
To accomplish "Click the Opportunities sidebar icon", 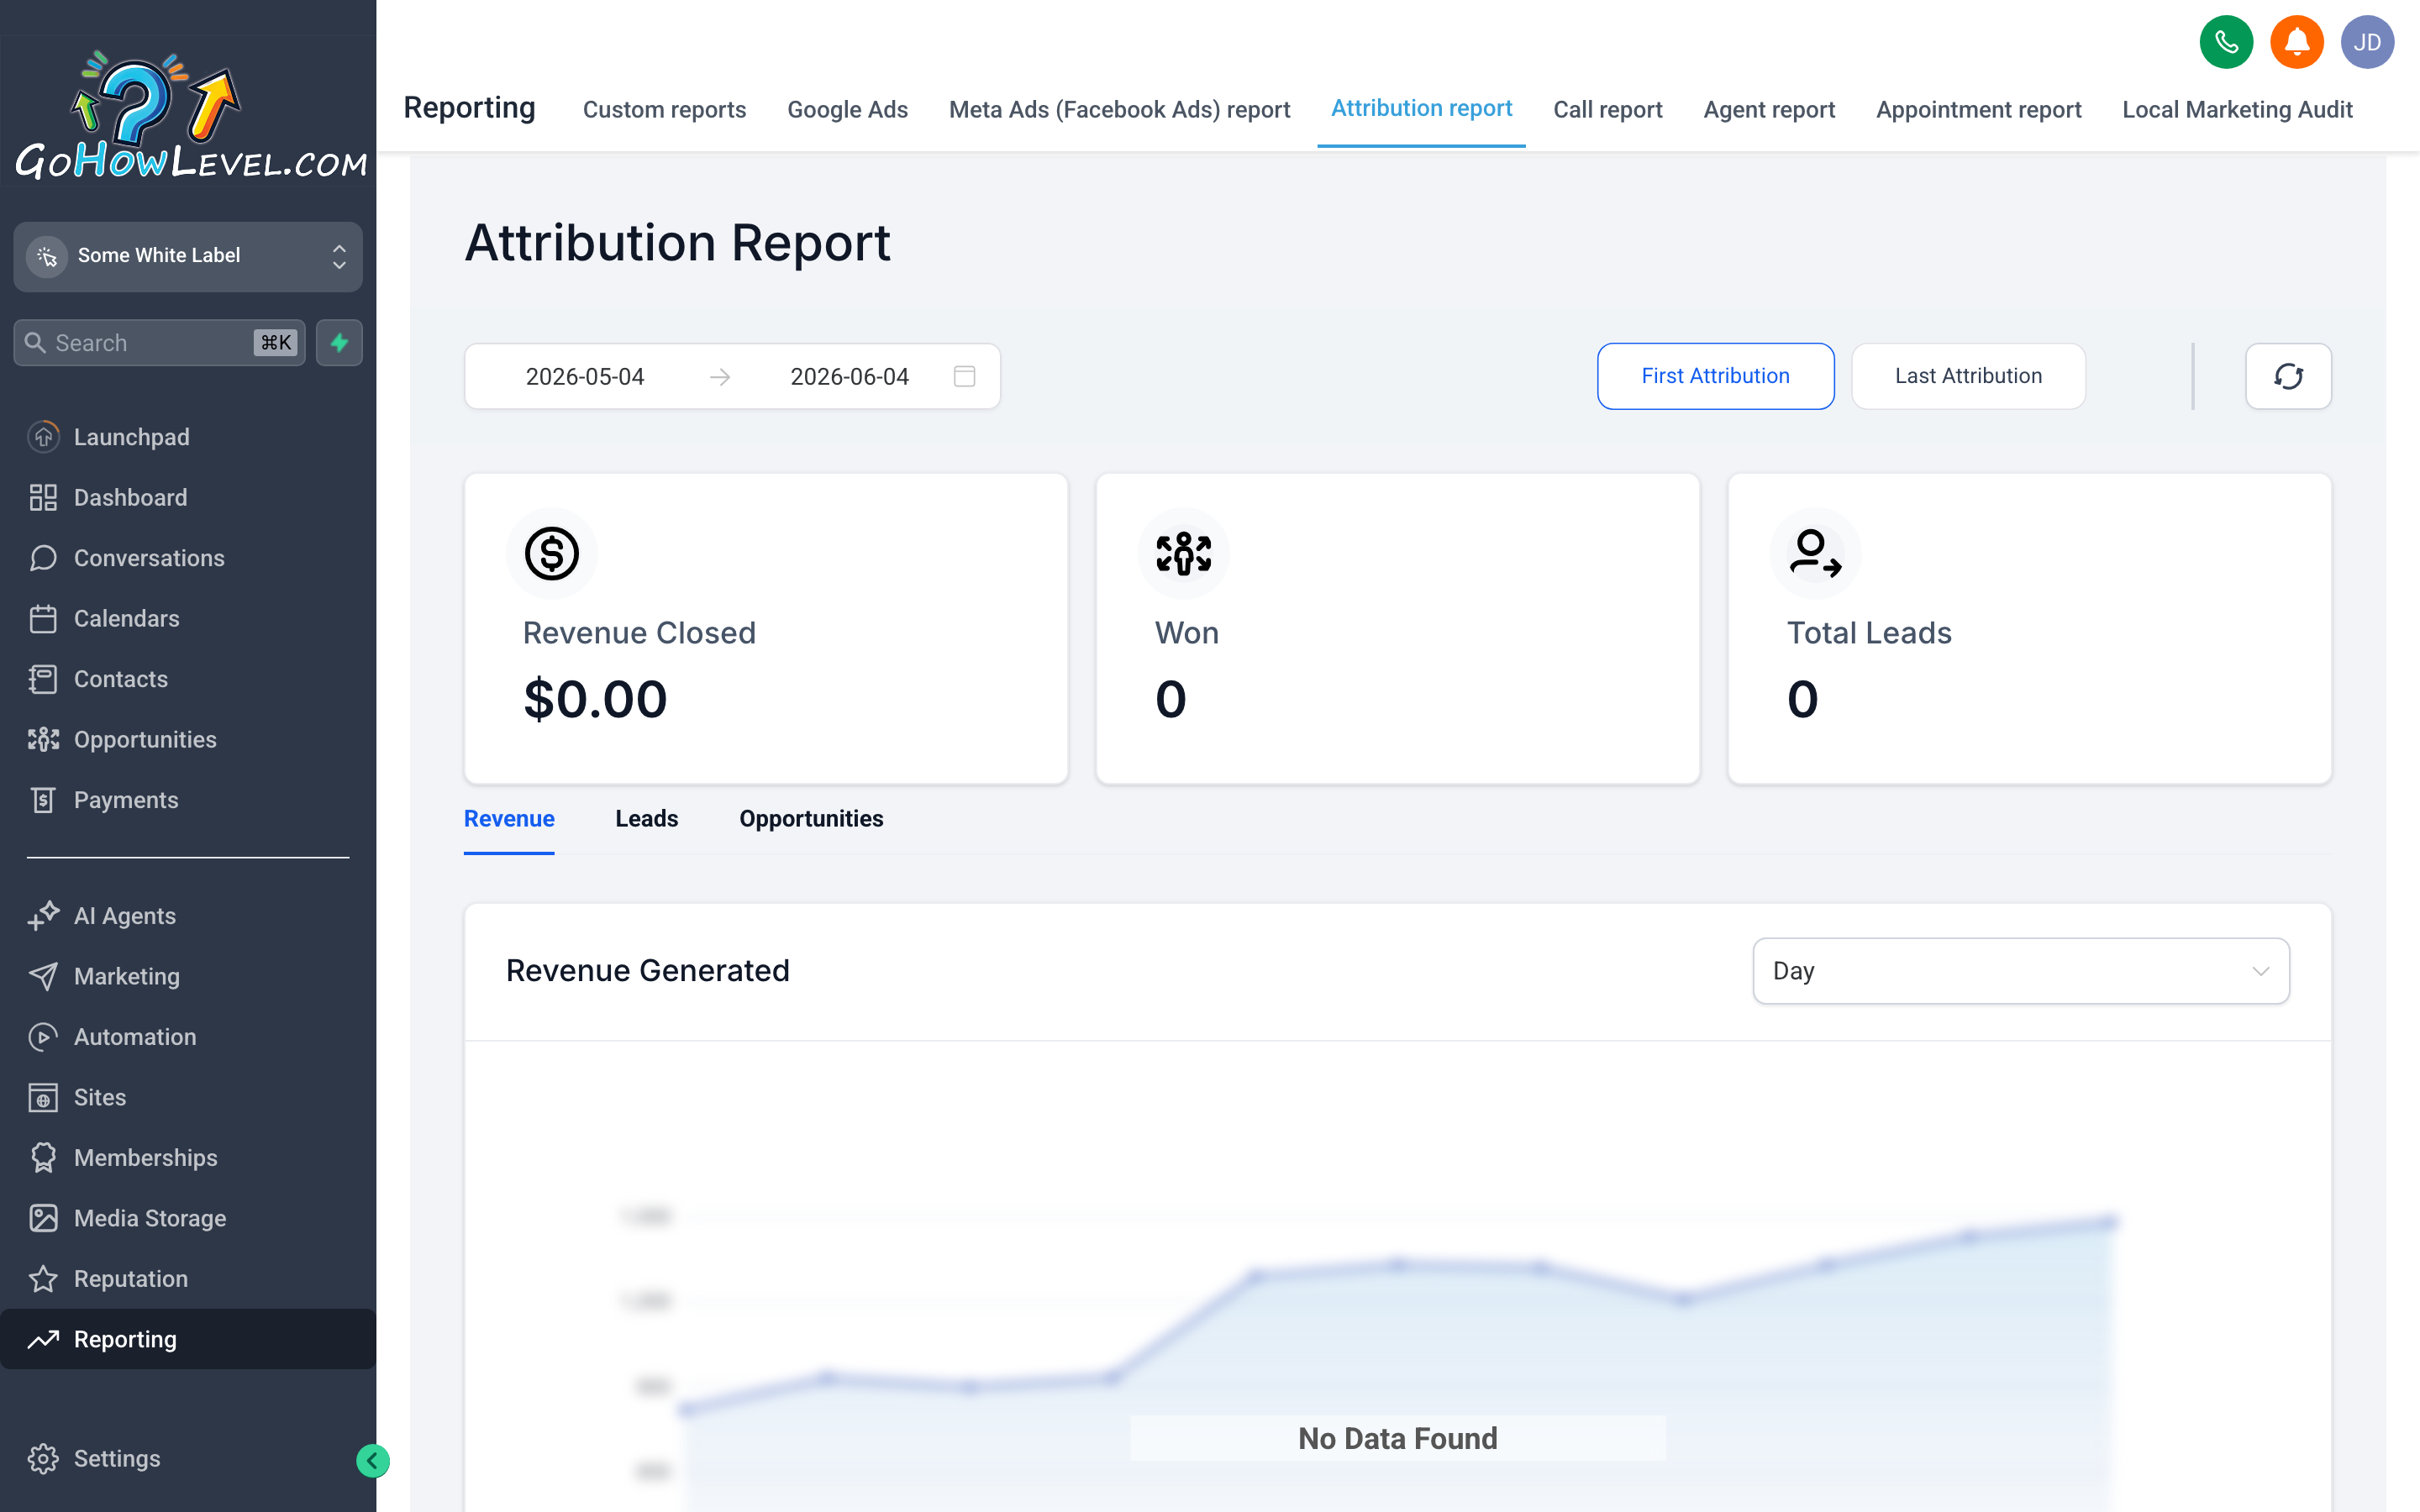I will tap(43, 739).
